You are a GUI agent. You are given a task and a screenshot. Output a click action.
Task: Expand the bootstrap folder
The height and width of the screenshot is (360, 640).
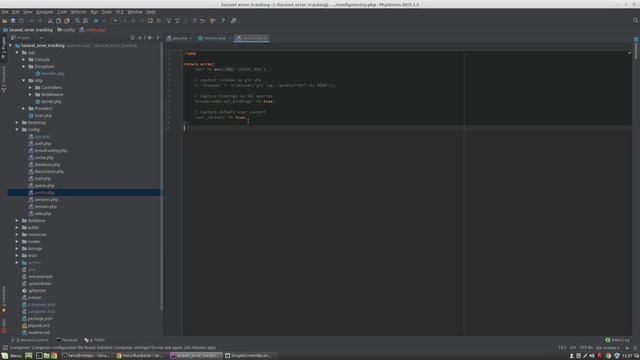coord(17,122)
